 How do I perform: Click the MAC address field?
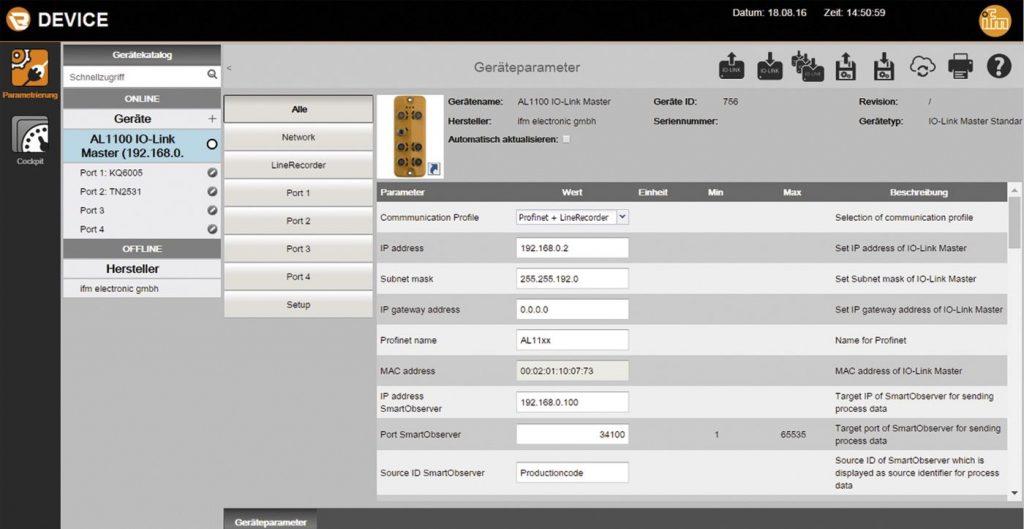[x=572, y=371]
